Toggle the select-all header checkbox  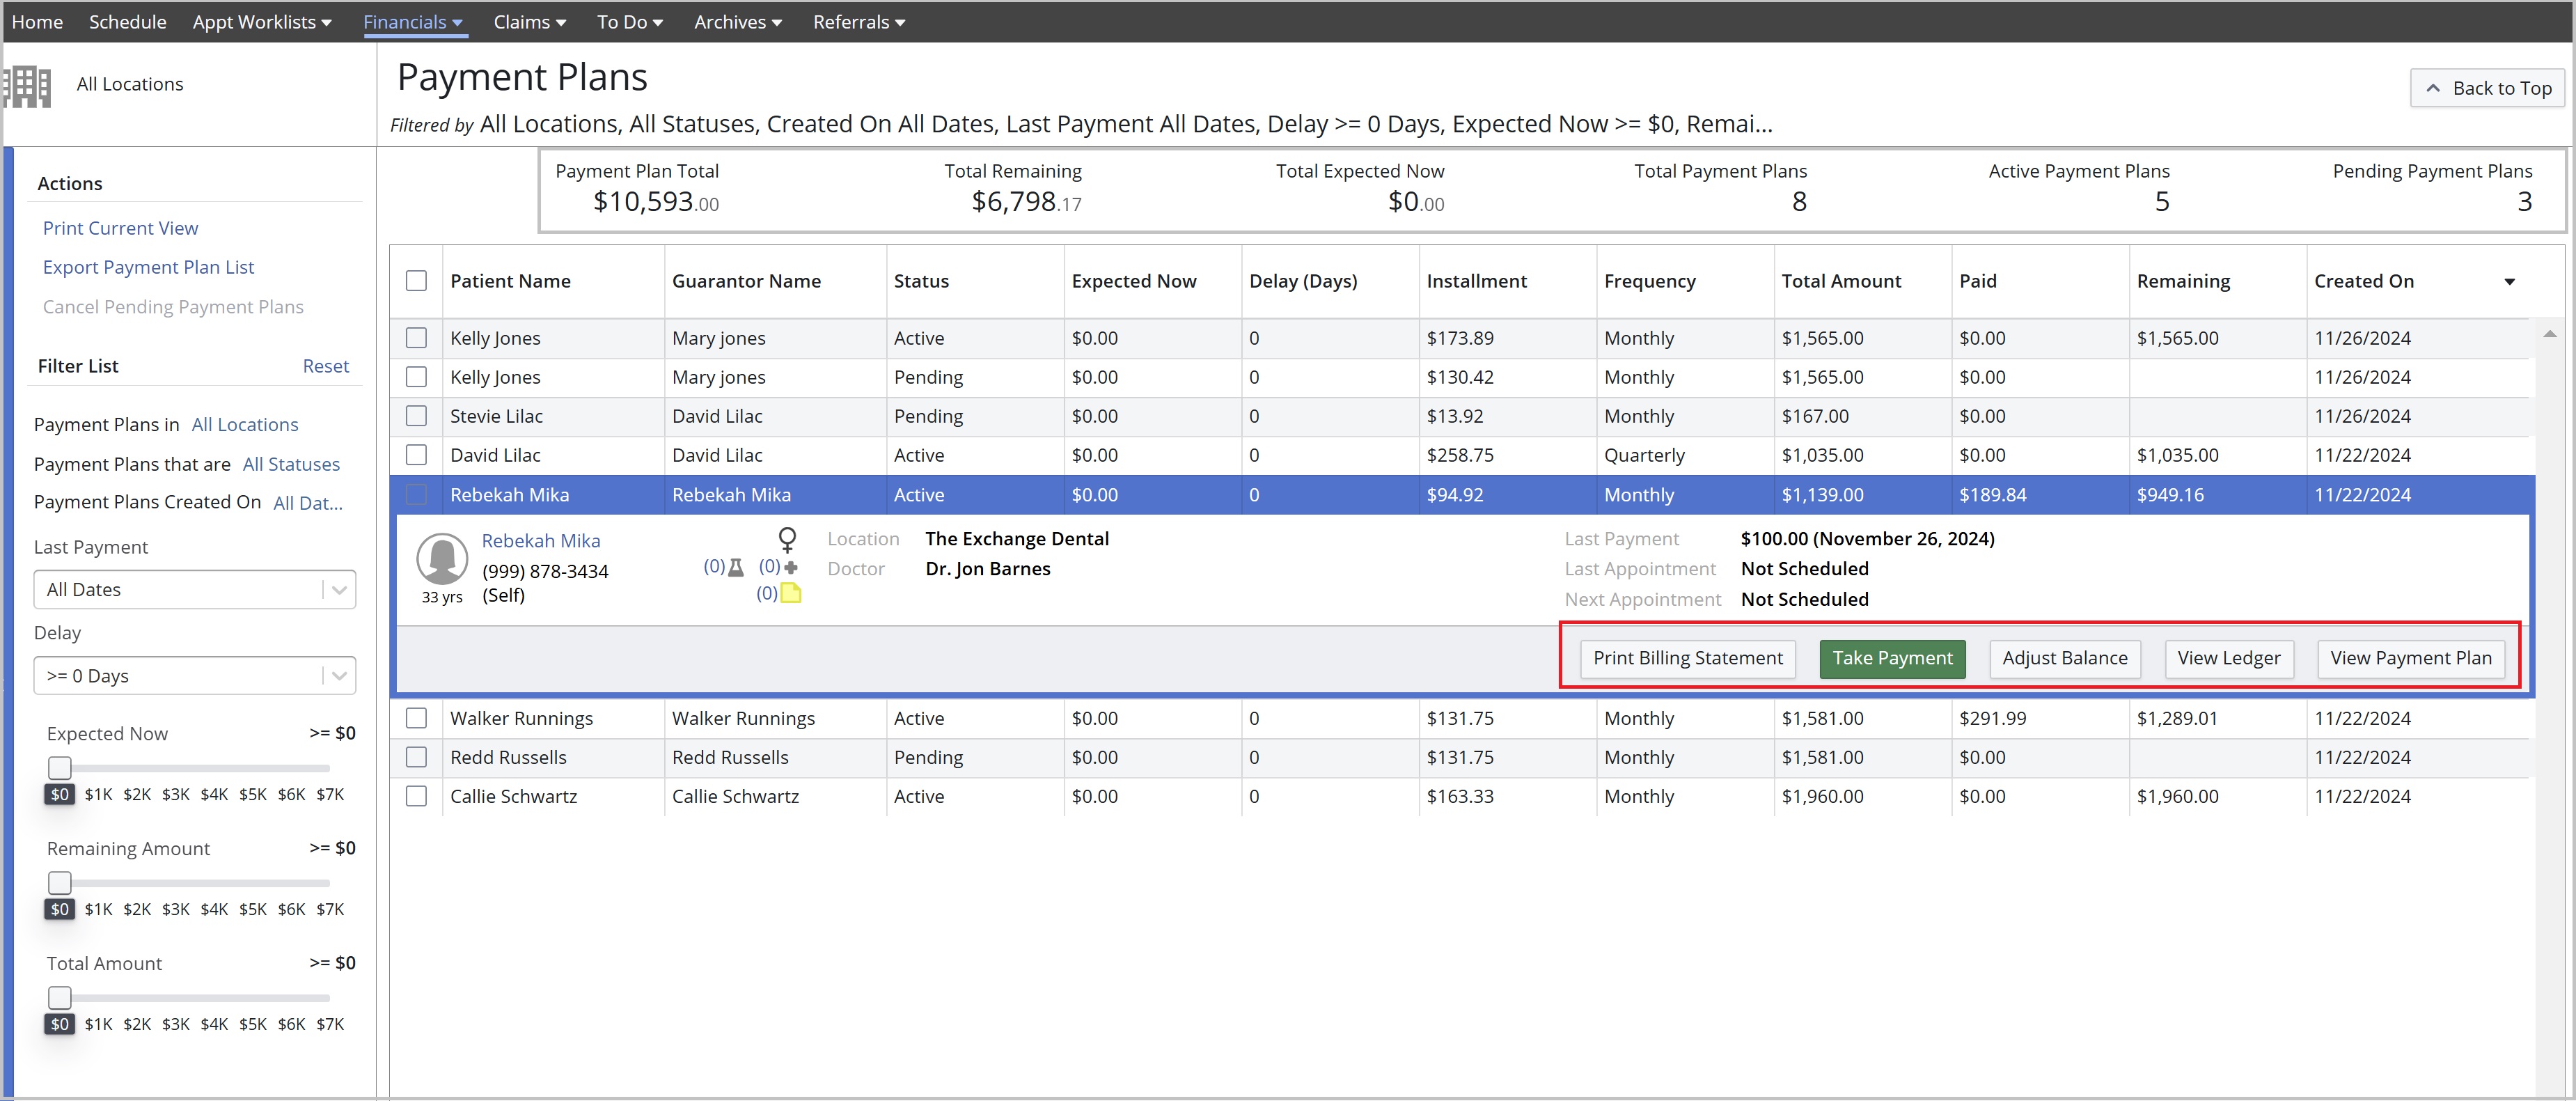click(416, 281)
